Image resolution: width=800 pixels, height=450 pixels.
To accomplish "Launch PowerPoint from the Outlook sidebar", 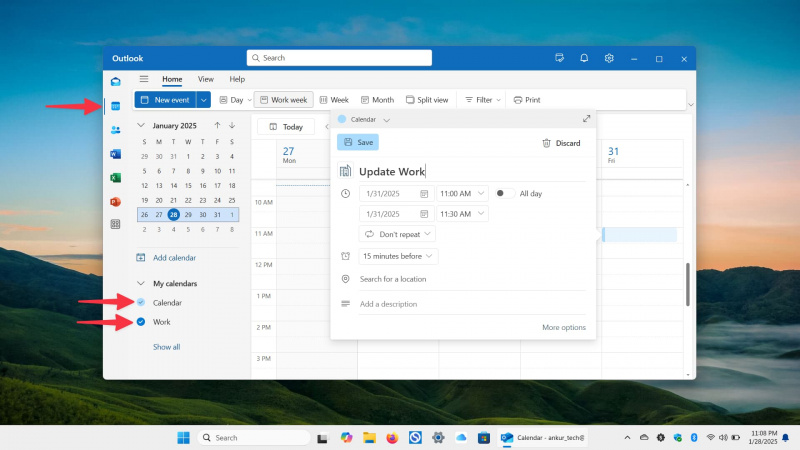I will (116, 202).
